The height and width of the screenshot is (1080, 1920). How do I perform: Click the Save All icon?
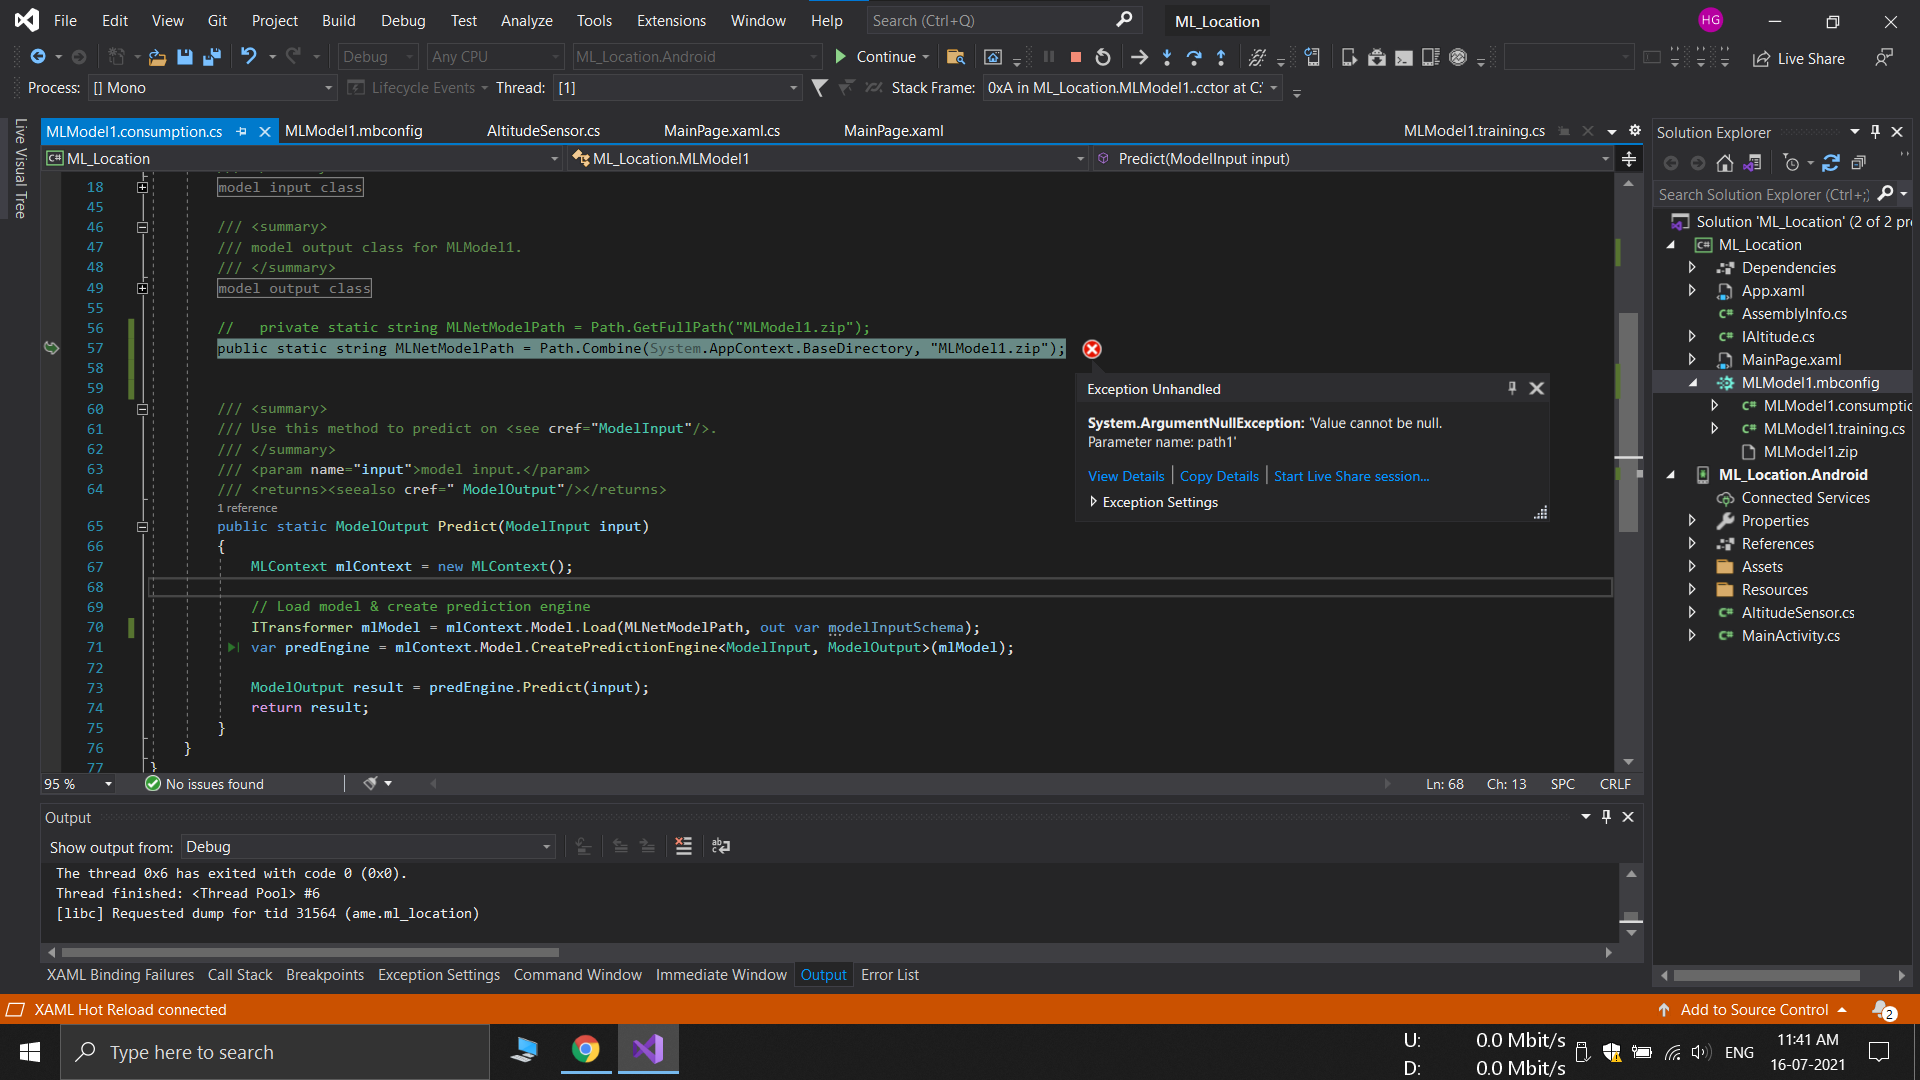[x=212, y=57]
